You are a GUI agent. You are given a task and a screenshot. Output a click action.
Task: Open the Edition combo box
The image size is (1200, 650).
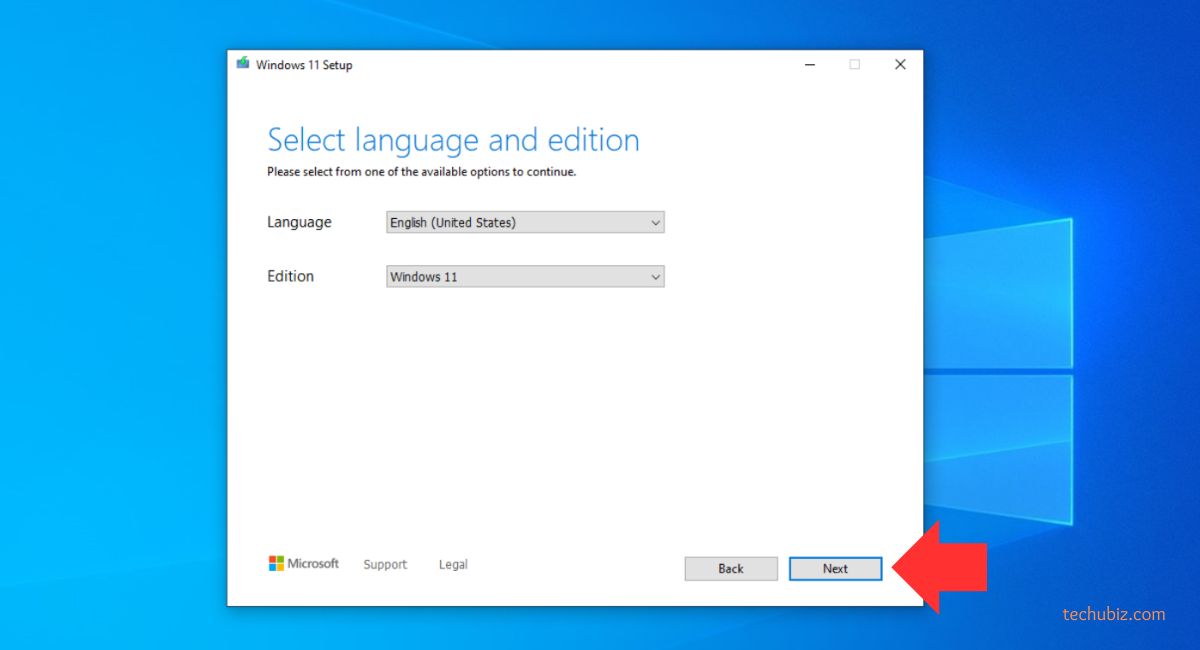(517, 276)
